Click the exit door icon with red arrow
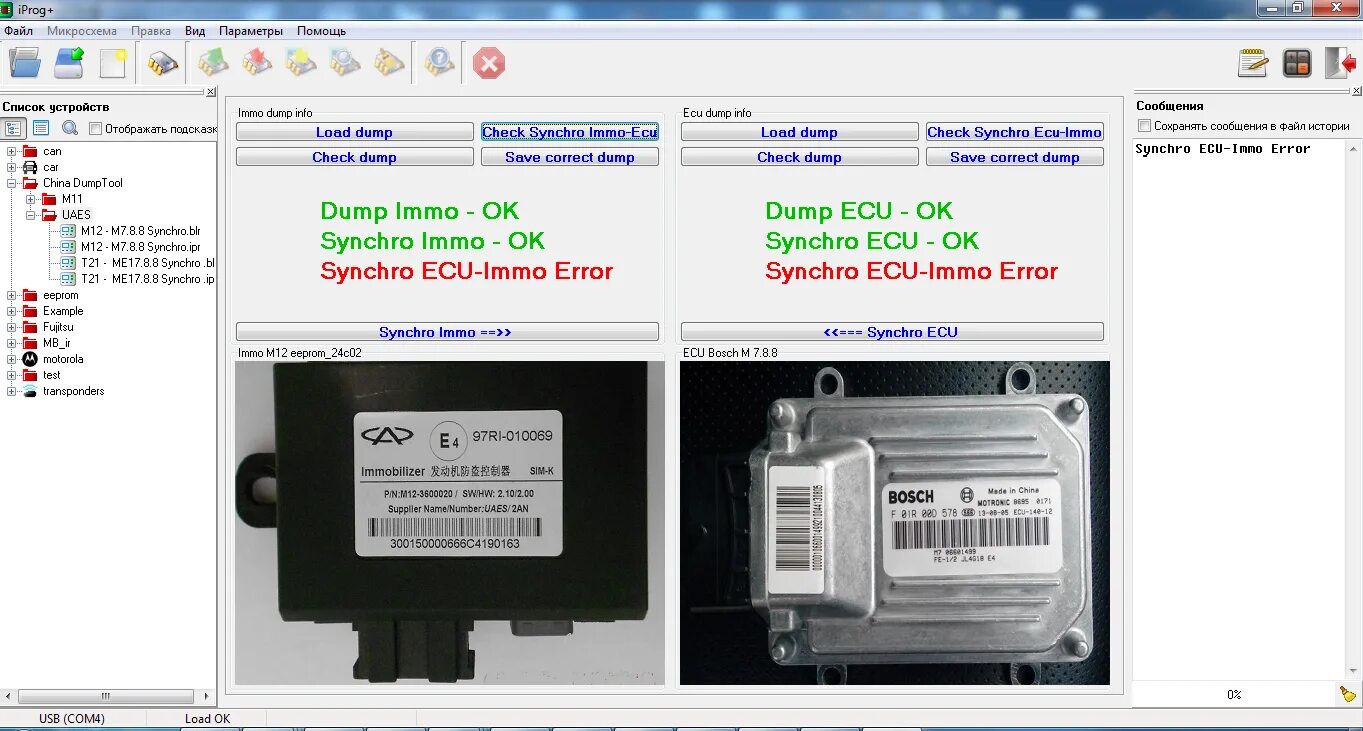 click(x=1340, y=63)
